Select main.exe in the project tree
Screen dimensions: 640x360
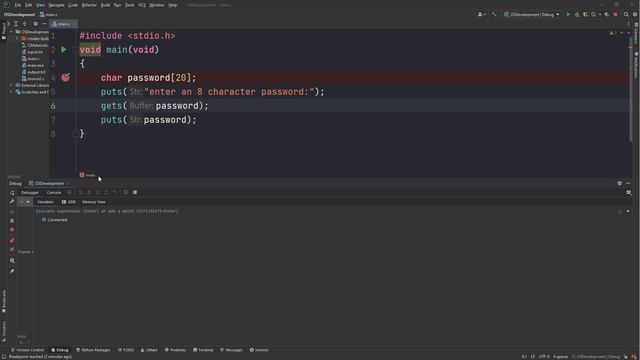pyautogui.click(x=33, y=65)
